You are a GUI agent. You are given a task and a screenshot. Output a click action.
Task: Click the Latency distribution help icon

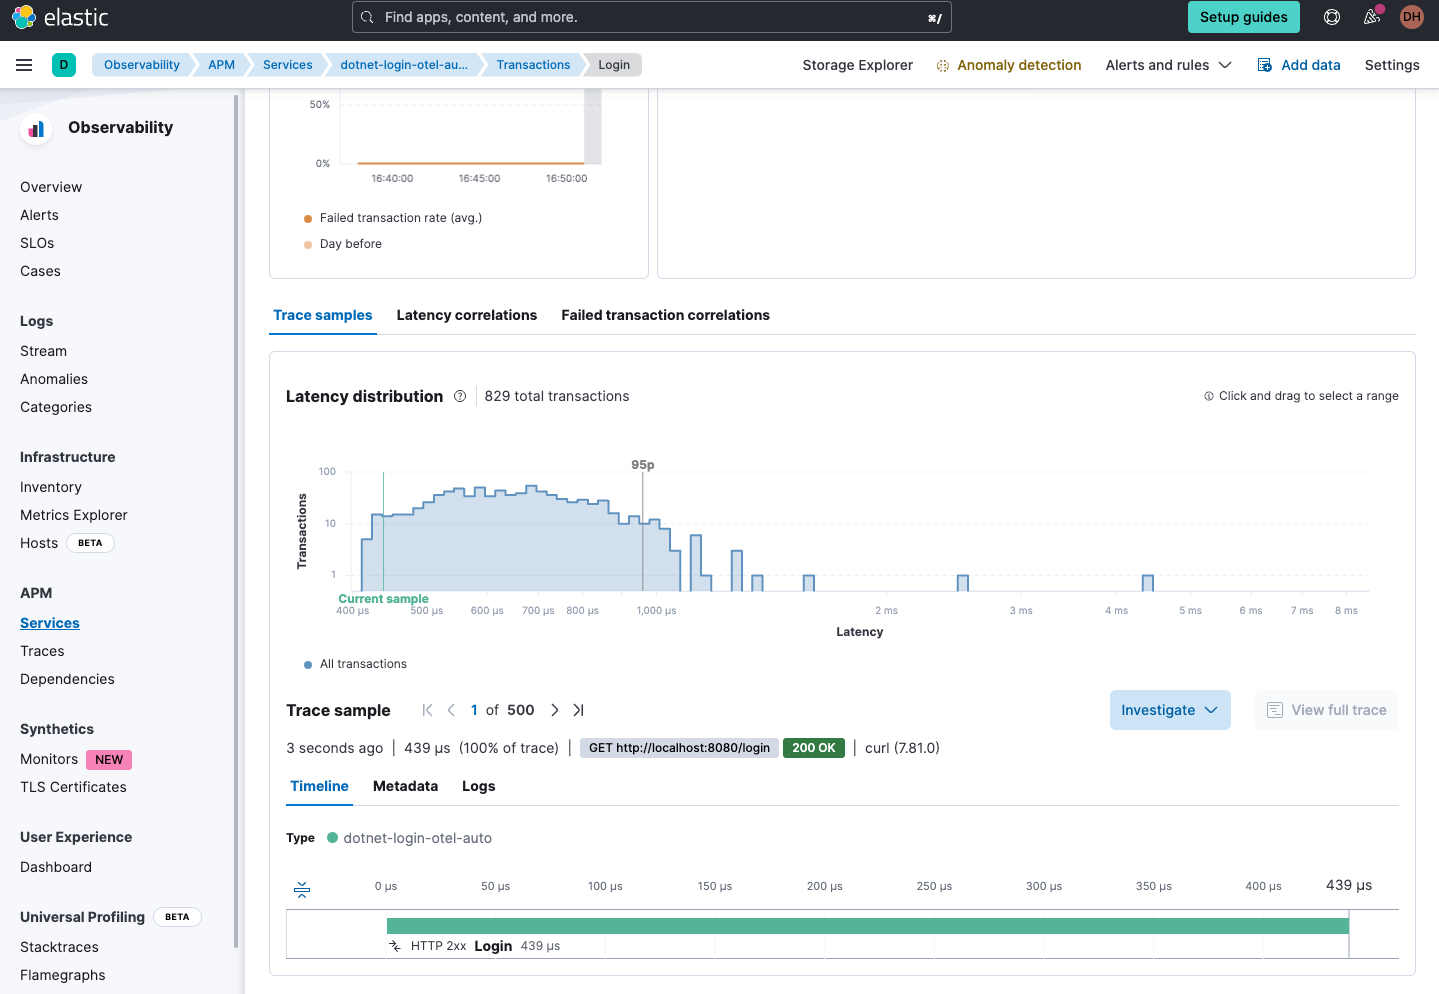click(x=460, y=396)
